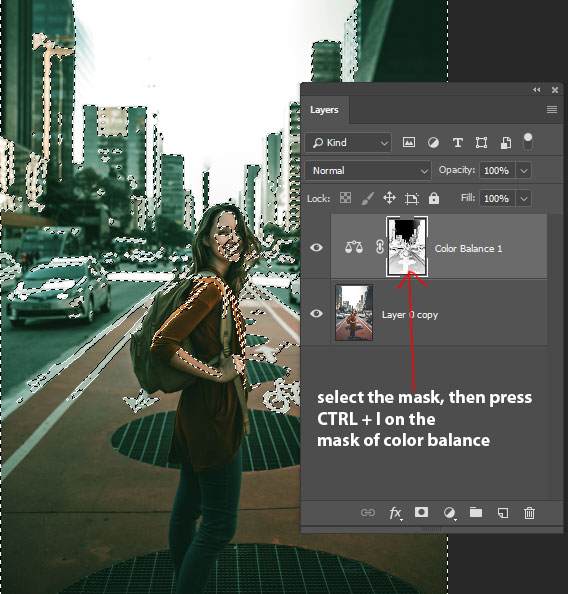The width and height of the screenshot is (568, 594).
Task: Click the lock transparent pixels icon
Action: point(345,198)
